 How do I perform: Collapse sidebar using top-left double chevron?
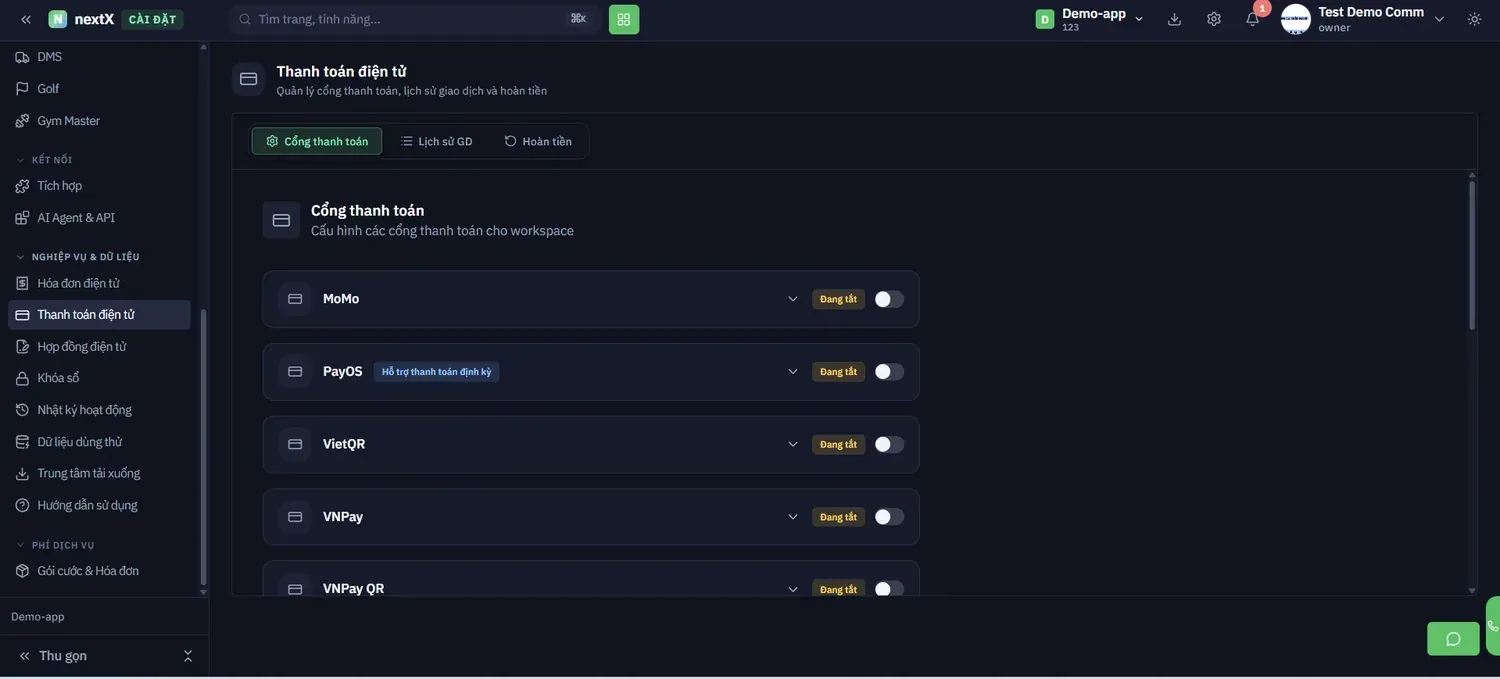click(x=26, y=19)
